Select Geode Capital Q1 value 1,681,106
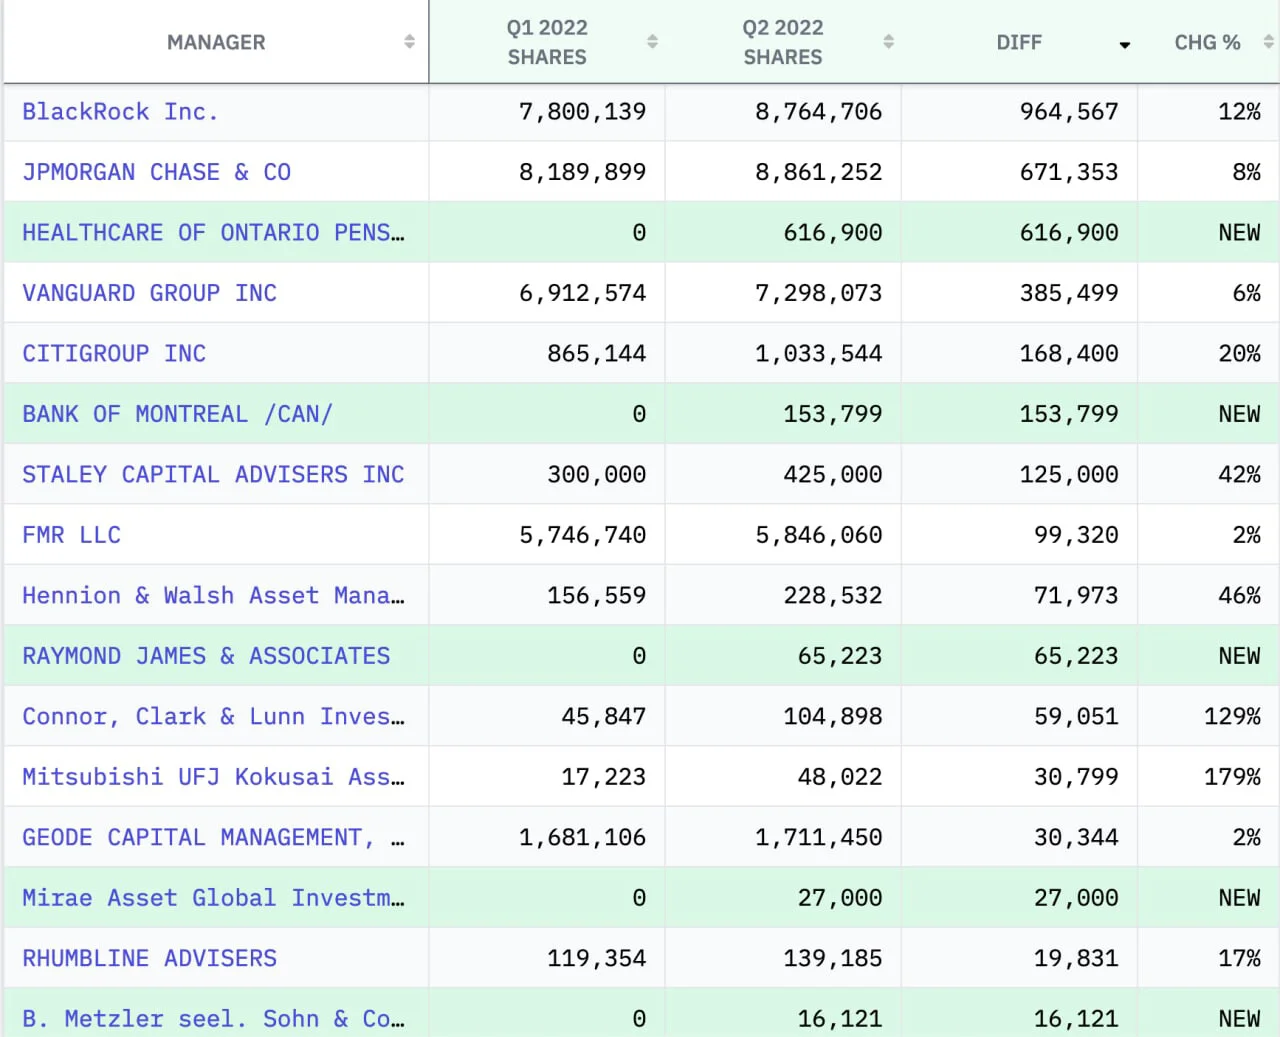 582,838
